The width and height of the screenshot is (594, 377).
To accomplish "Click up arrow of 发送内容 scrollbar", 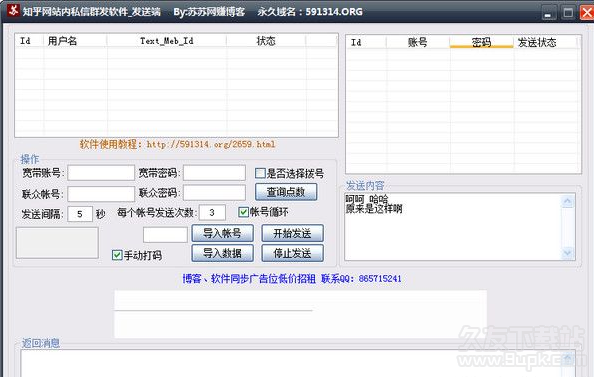I will [x=567, y=201].
